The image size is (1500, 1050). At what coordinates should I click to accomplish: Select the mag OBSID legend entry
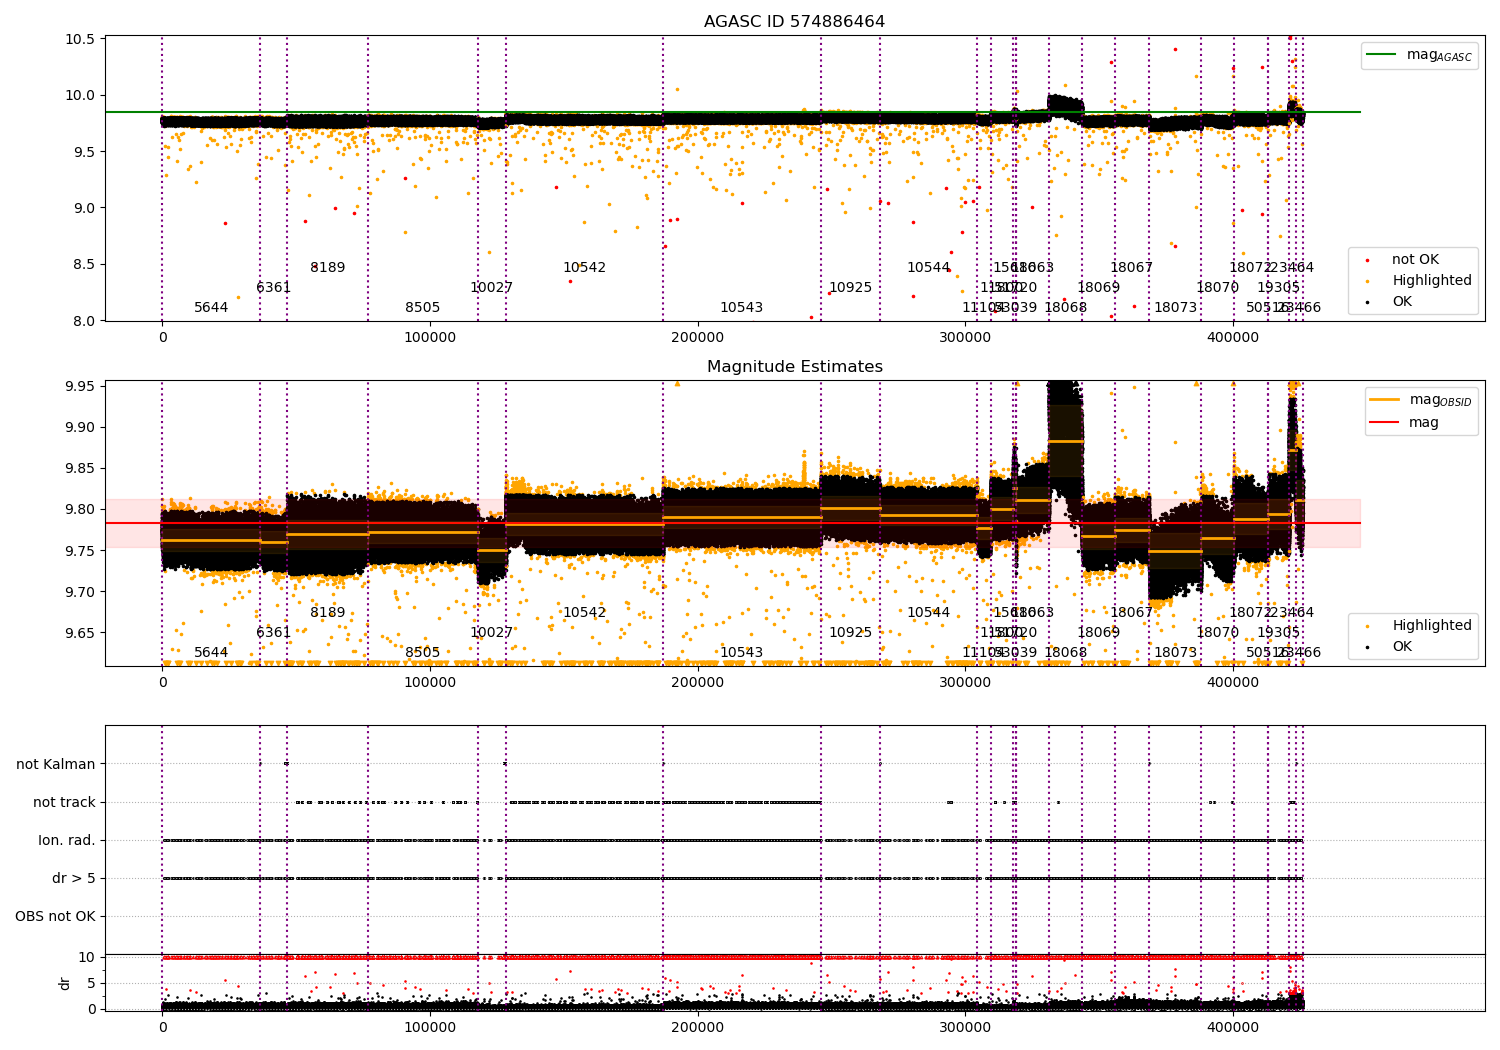tap(1421, 400)
